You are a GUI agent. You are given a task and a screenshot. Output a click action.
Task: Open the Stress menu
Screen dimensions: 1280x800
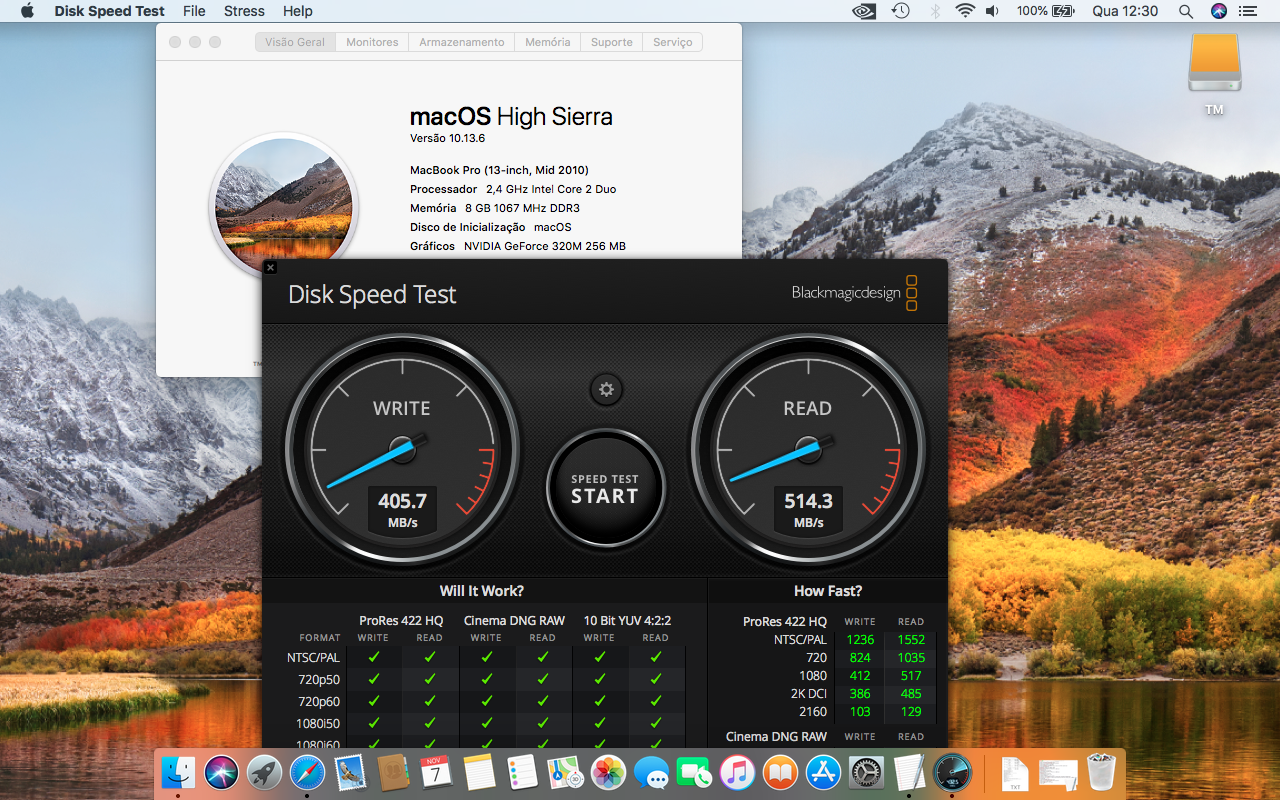[244, 11]
